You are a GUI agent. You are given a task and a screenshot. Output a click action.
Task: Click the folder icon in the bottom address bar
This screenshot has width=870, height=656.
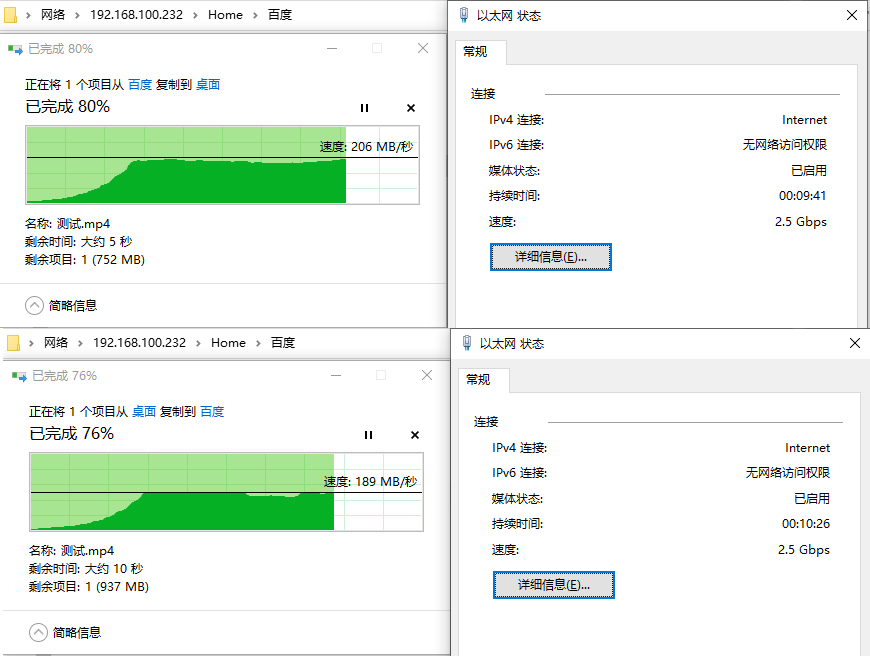[14, 342]
